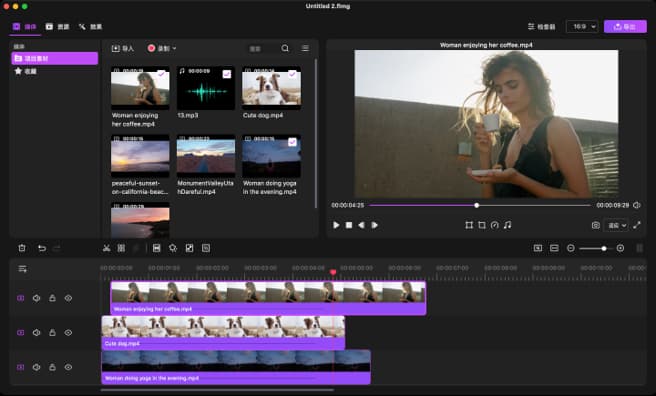The height and width of the screenshot is (396, 656).
Task: Hide the Woman doing yoga track
Action: point(68,367)
